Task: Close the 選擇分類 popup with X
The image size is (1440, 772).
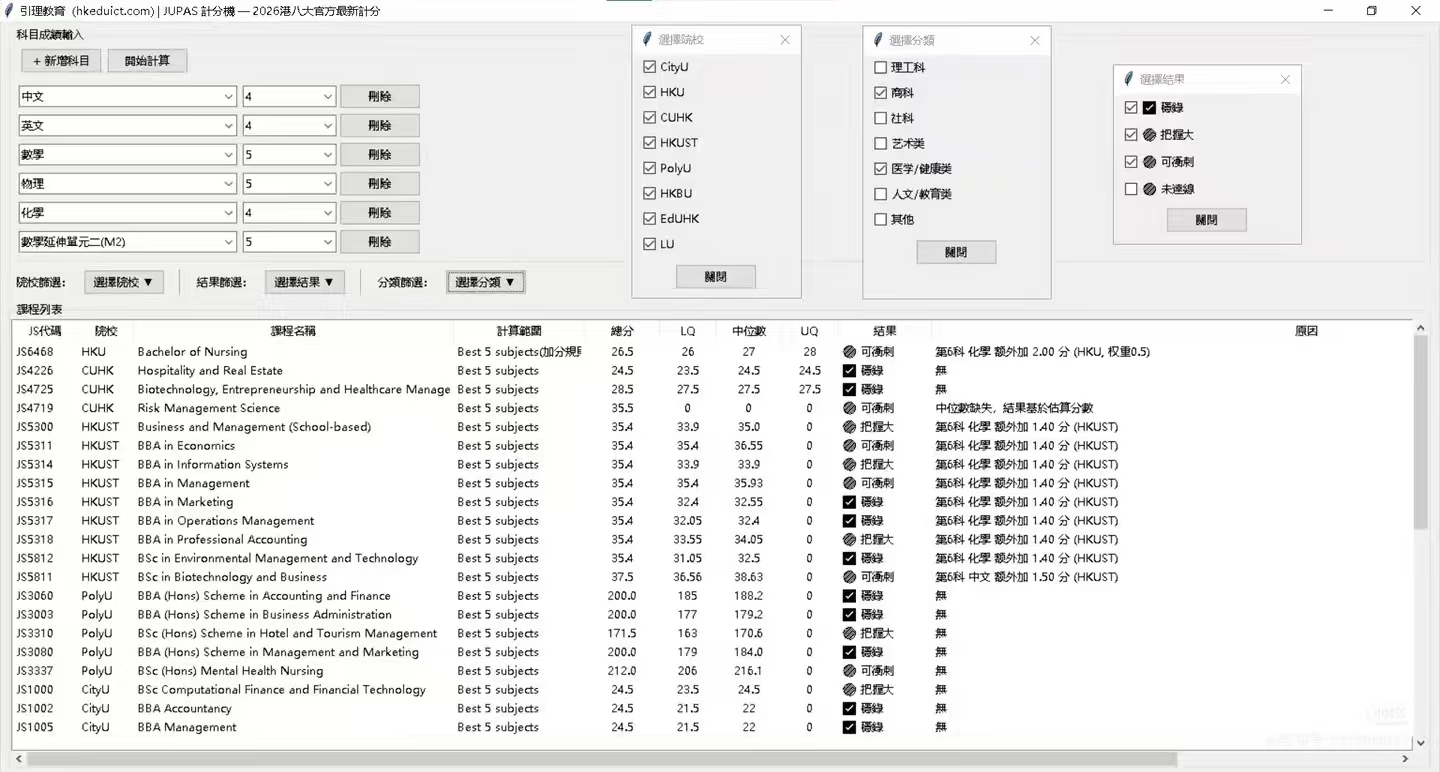Action: [x=1035, y=41]
